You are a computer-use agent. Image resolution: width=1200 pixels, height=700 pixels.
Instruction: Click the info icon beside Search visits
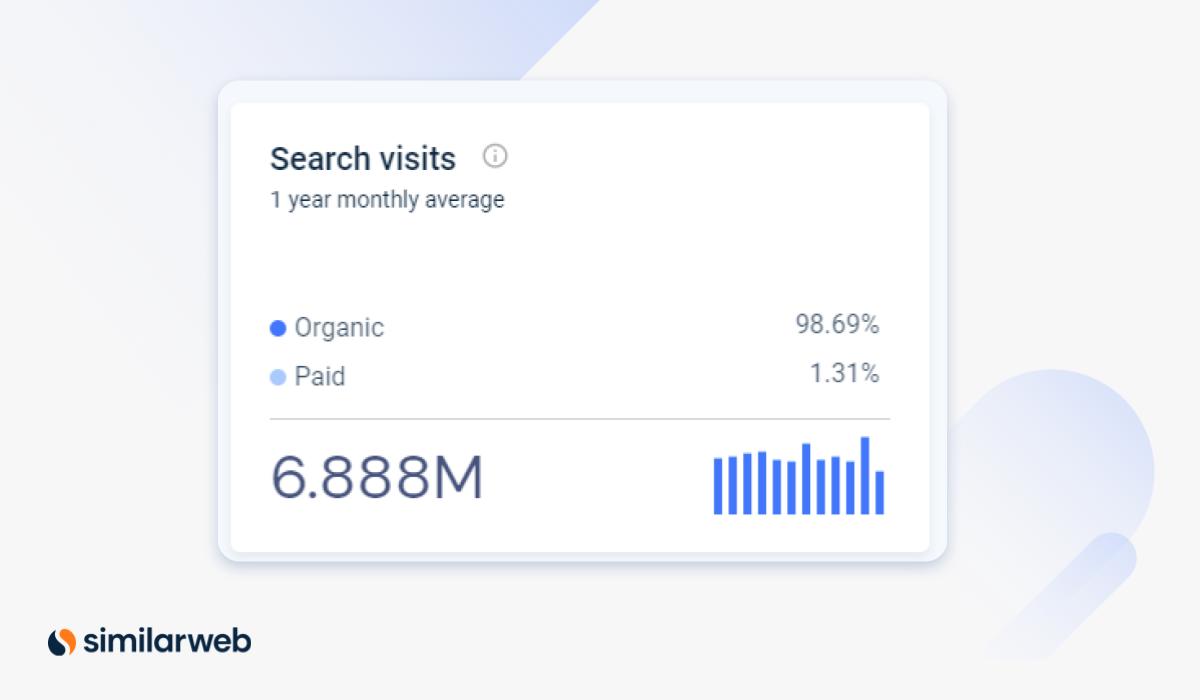[495, 157]
